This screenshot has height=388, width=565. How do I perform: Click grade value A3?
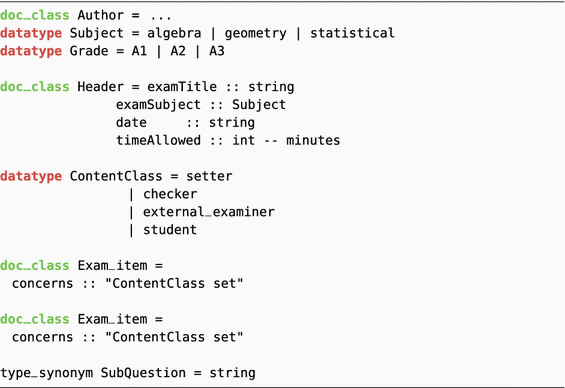[217, 51]
